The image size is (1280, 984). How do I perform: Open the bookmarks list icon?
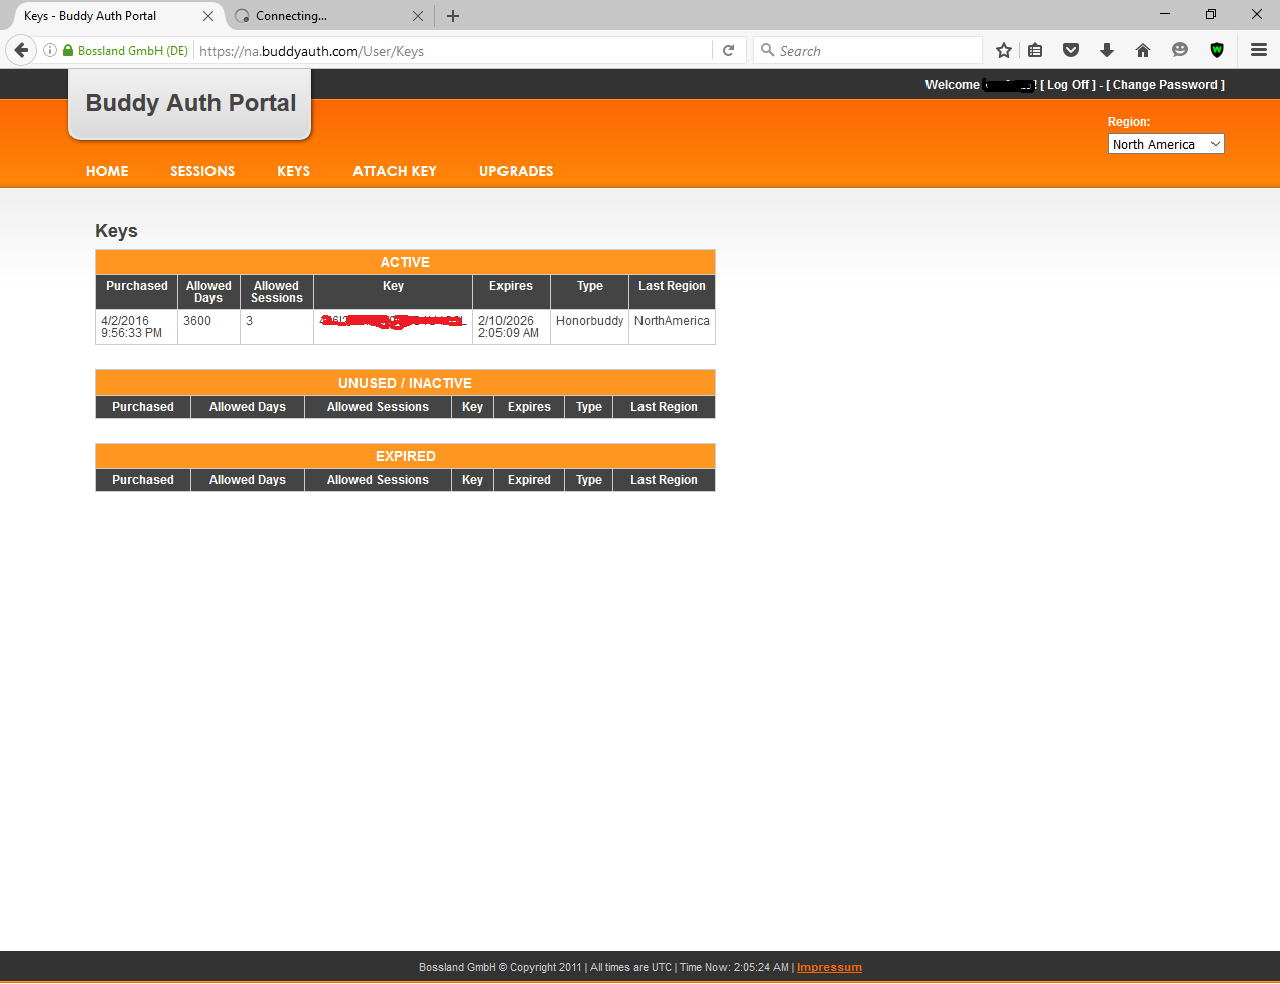point(1035,50)
